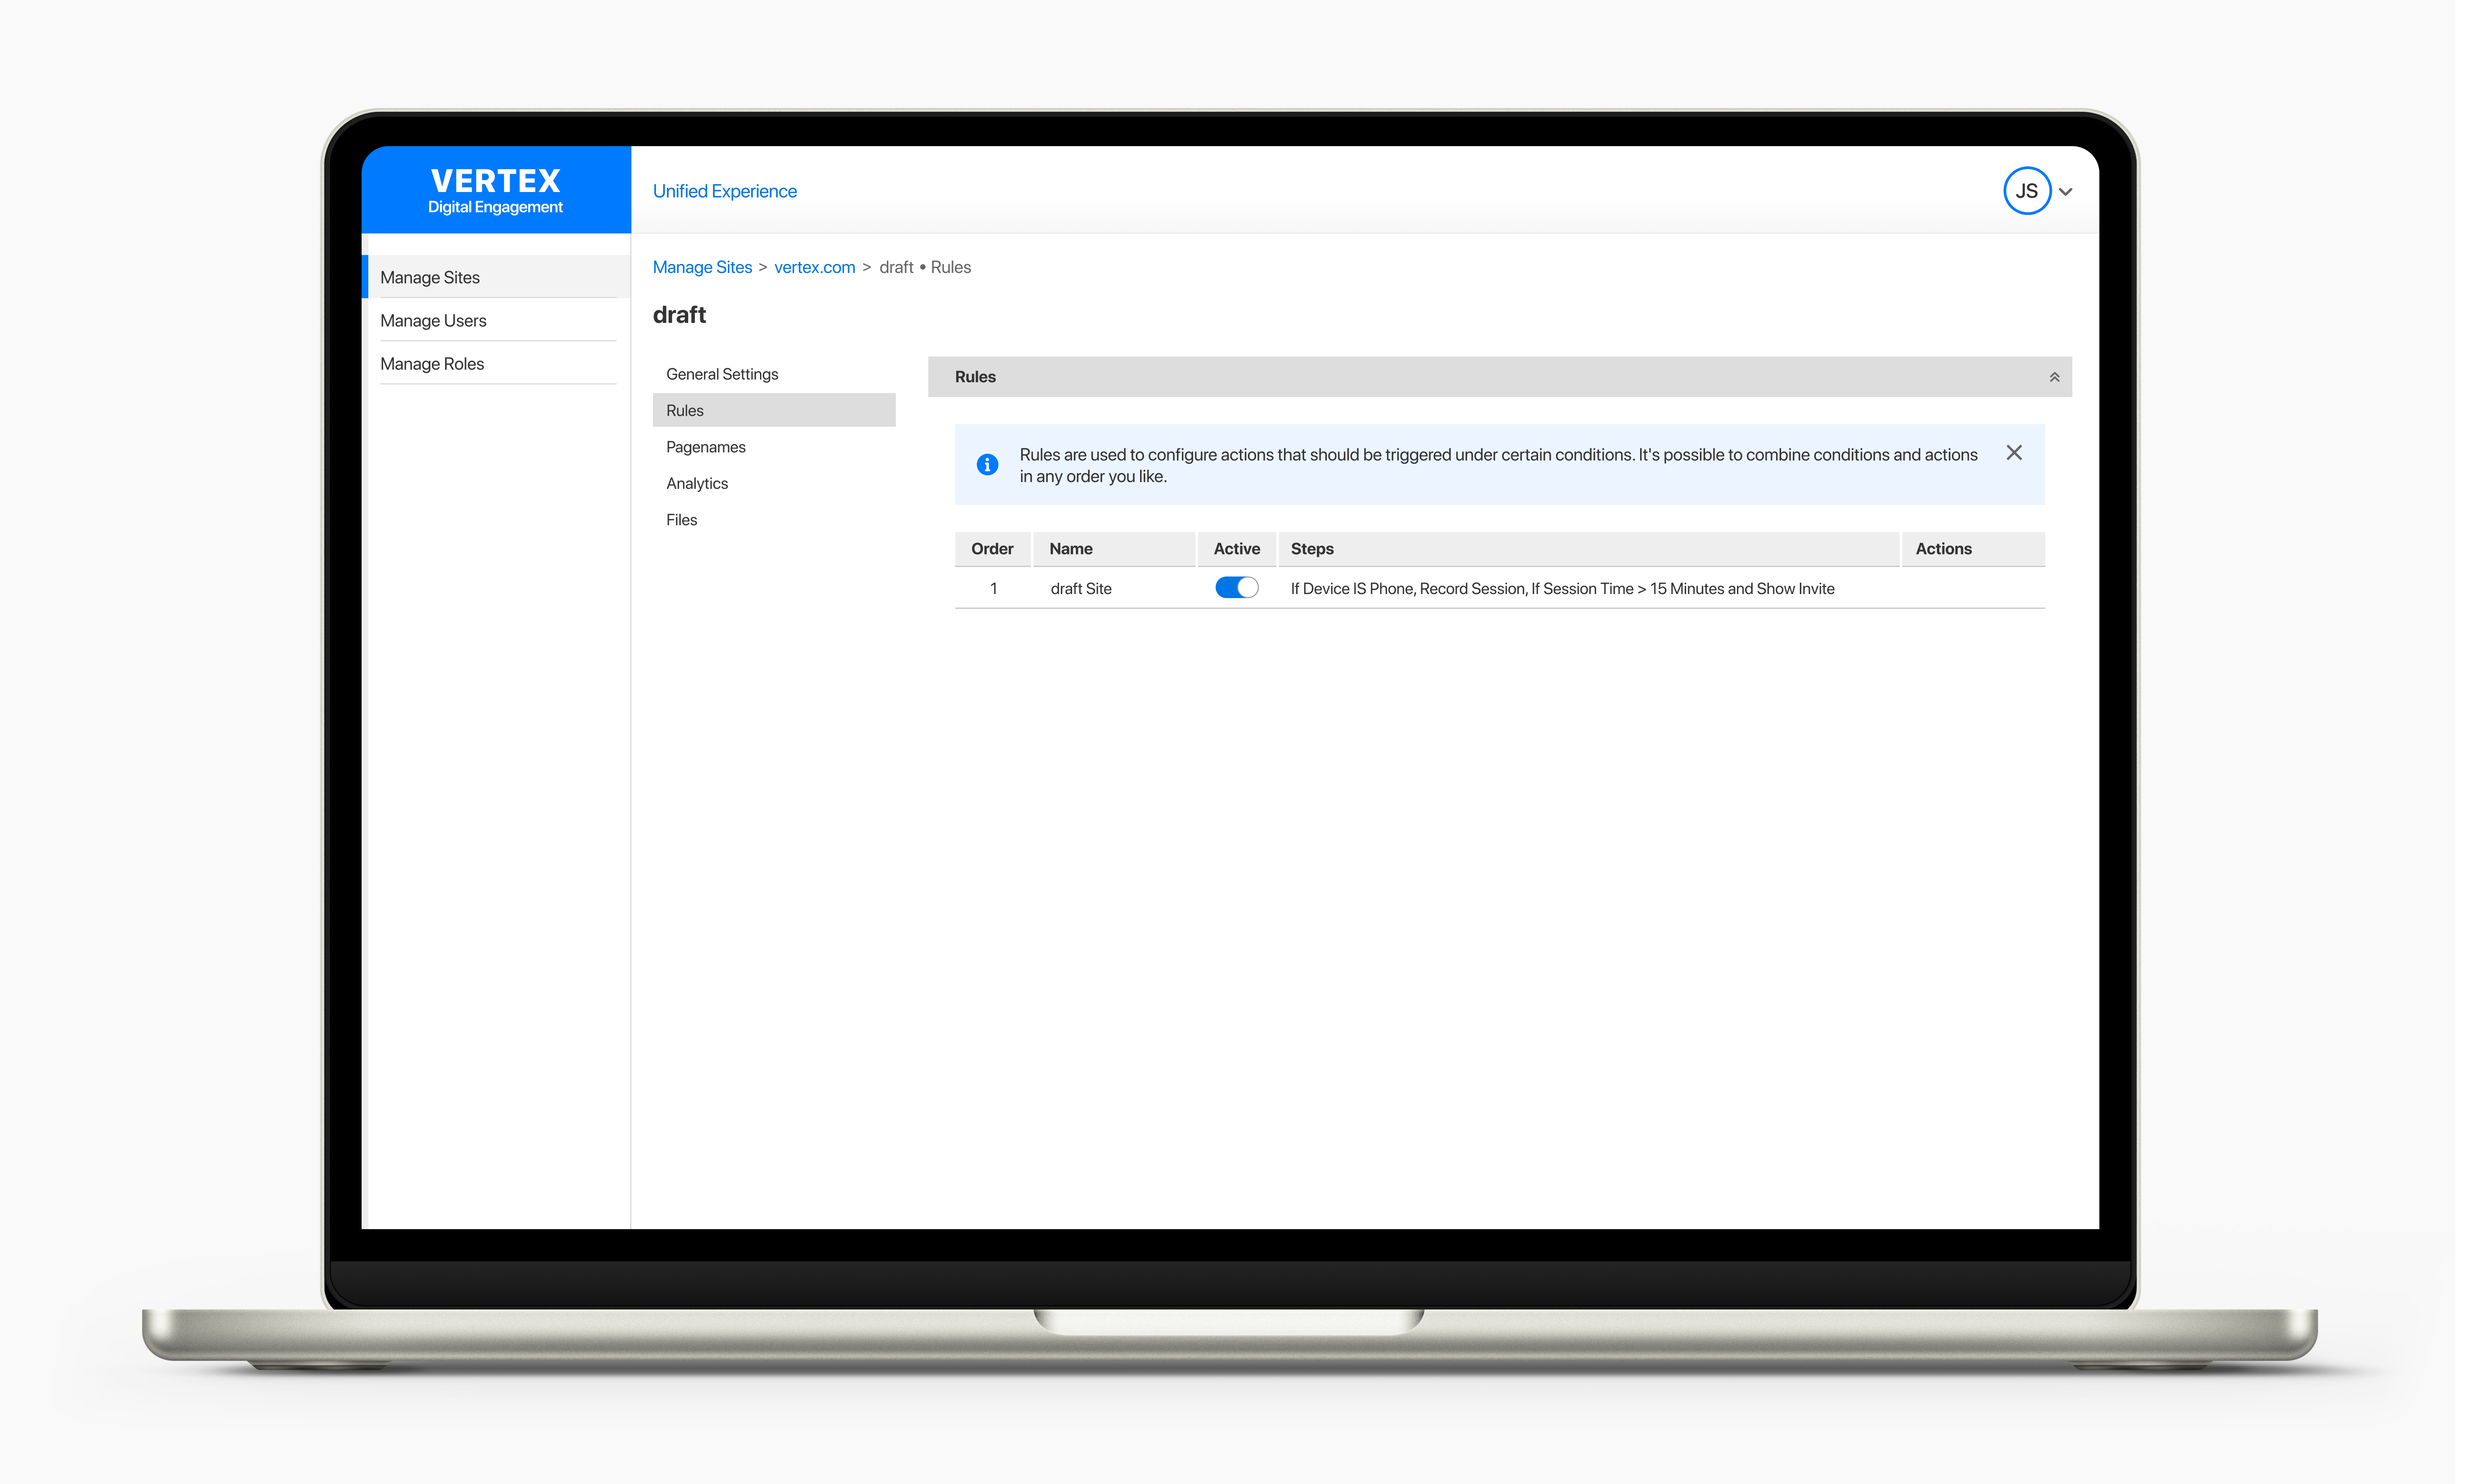Click the VERTEX Digital Engagement logo
The height and width of the screenshot is (1484, 2465).
[x=495, y=190]
